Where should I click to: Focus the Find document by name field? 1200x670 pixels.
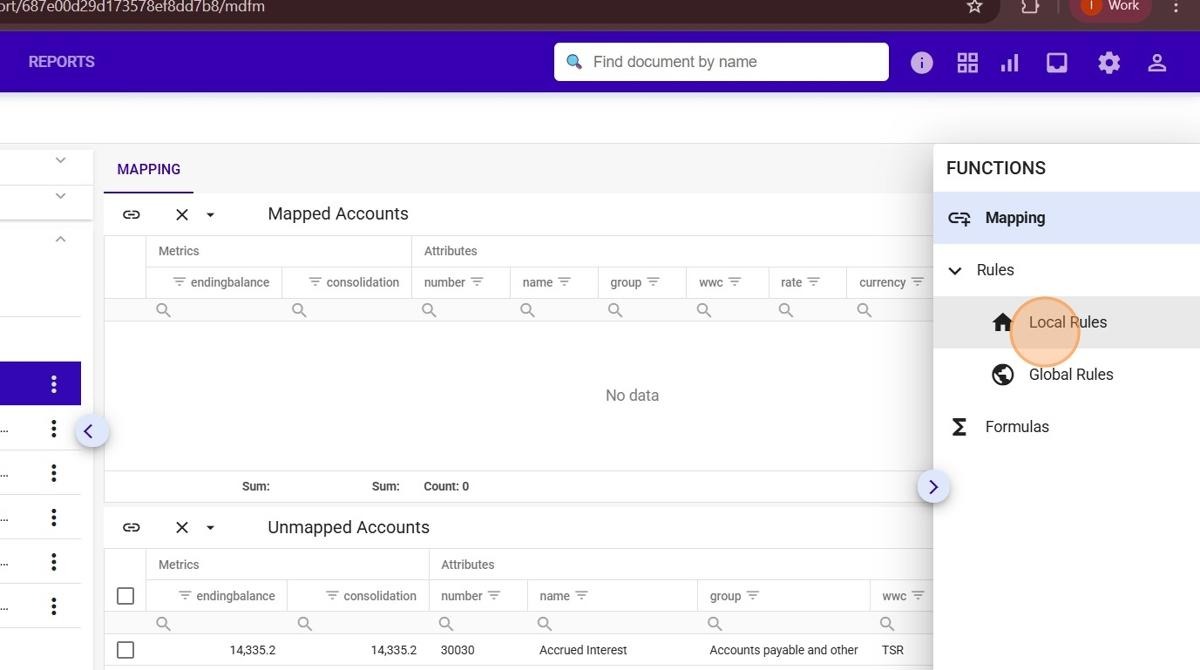tap(721, 62)
